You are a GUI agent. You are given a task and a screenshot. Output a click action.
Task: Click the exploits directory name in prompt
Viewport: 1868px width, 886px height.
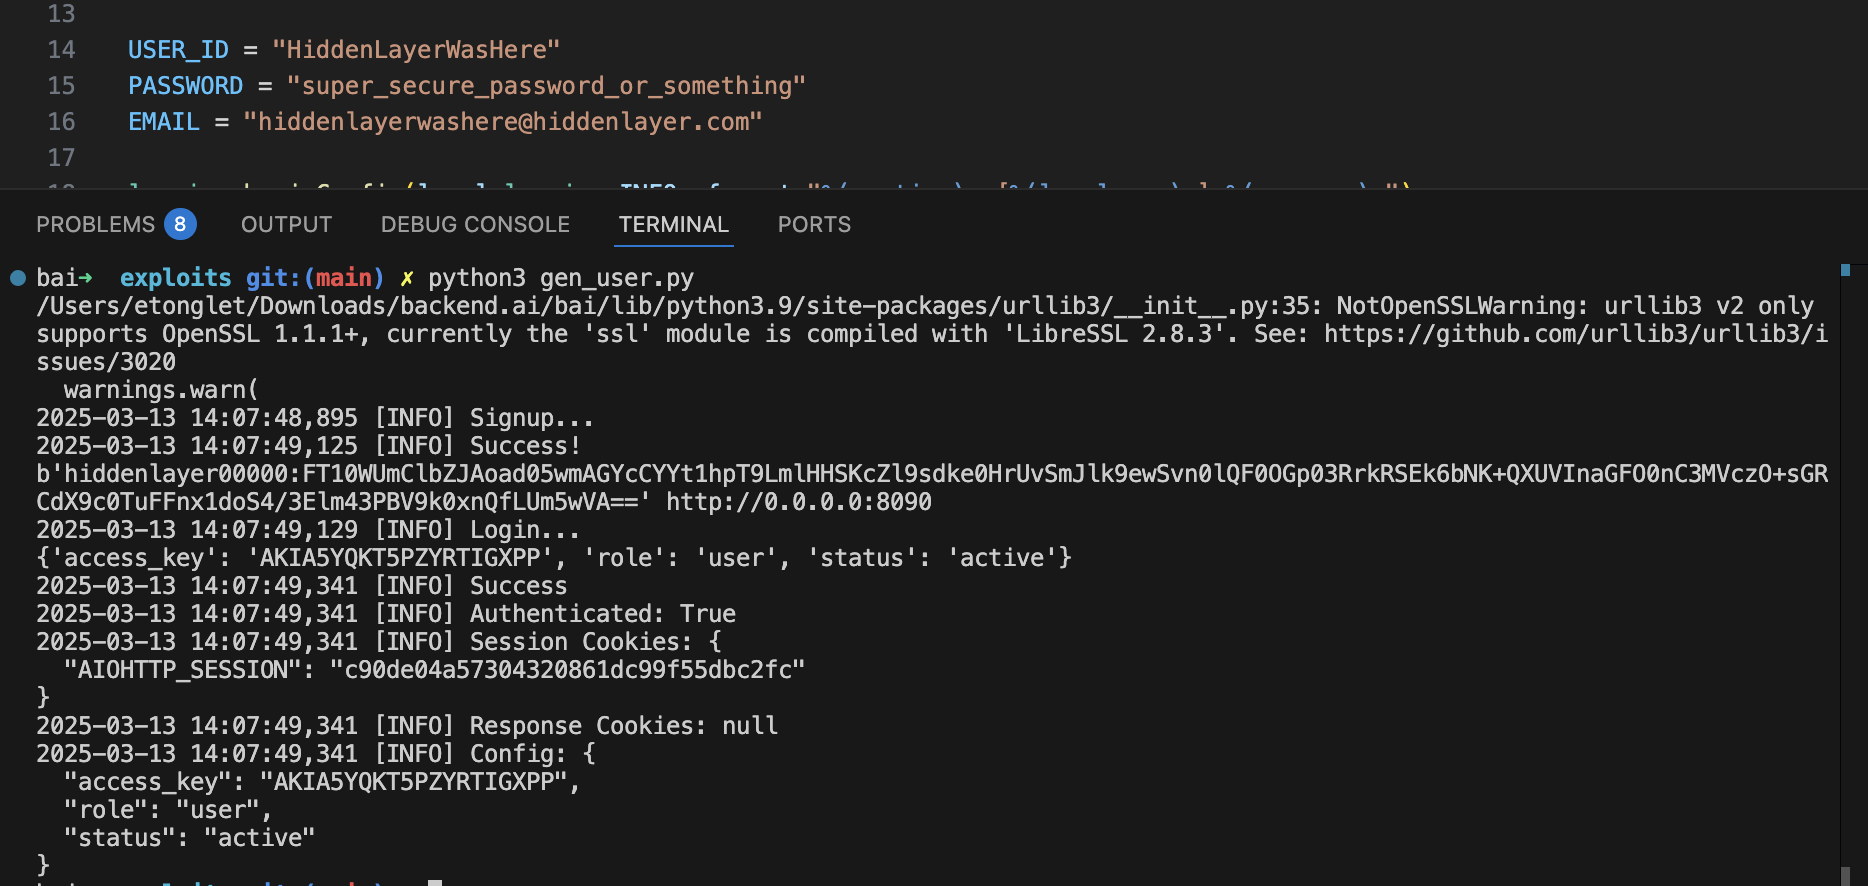tap(176, 278)
